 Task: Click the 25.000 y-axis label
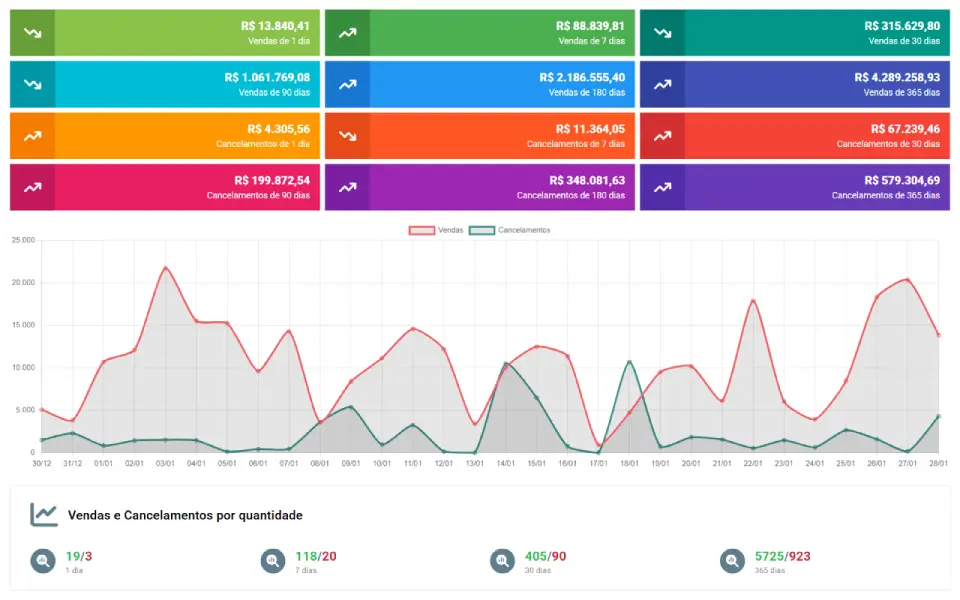23,240
